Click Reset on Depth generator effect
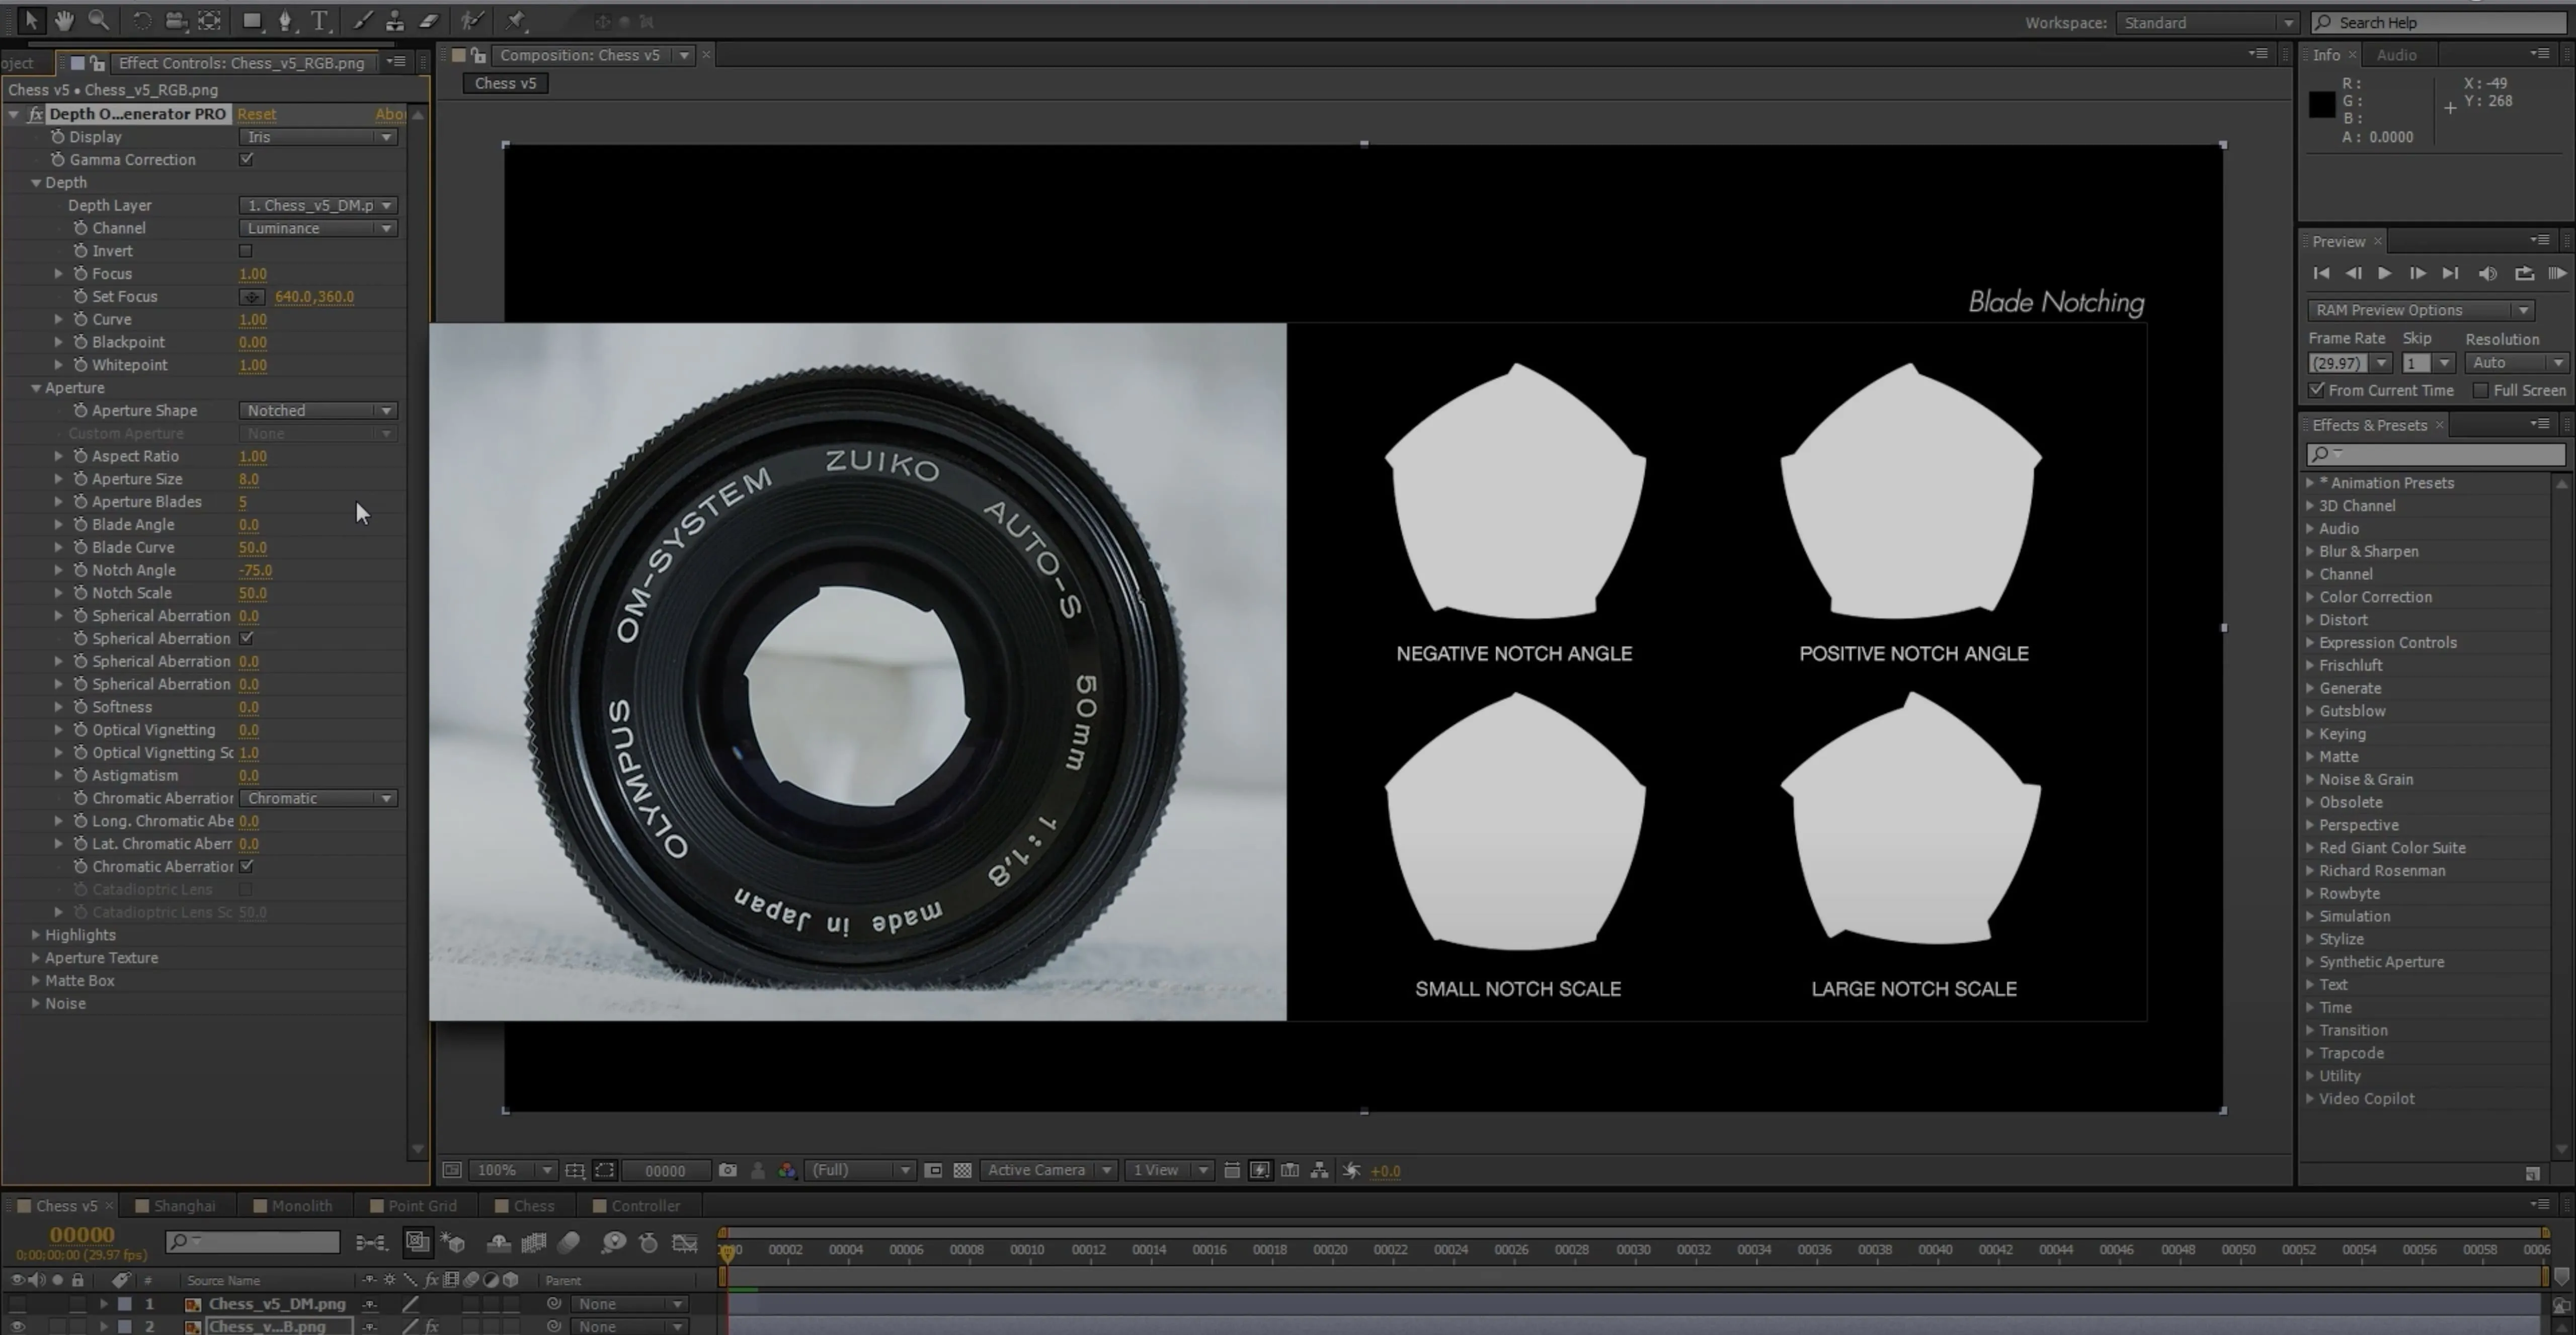 (x=257, y=114)
